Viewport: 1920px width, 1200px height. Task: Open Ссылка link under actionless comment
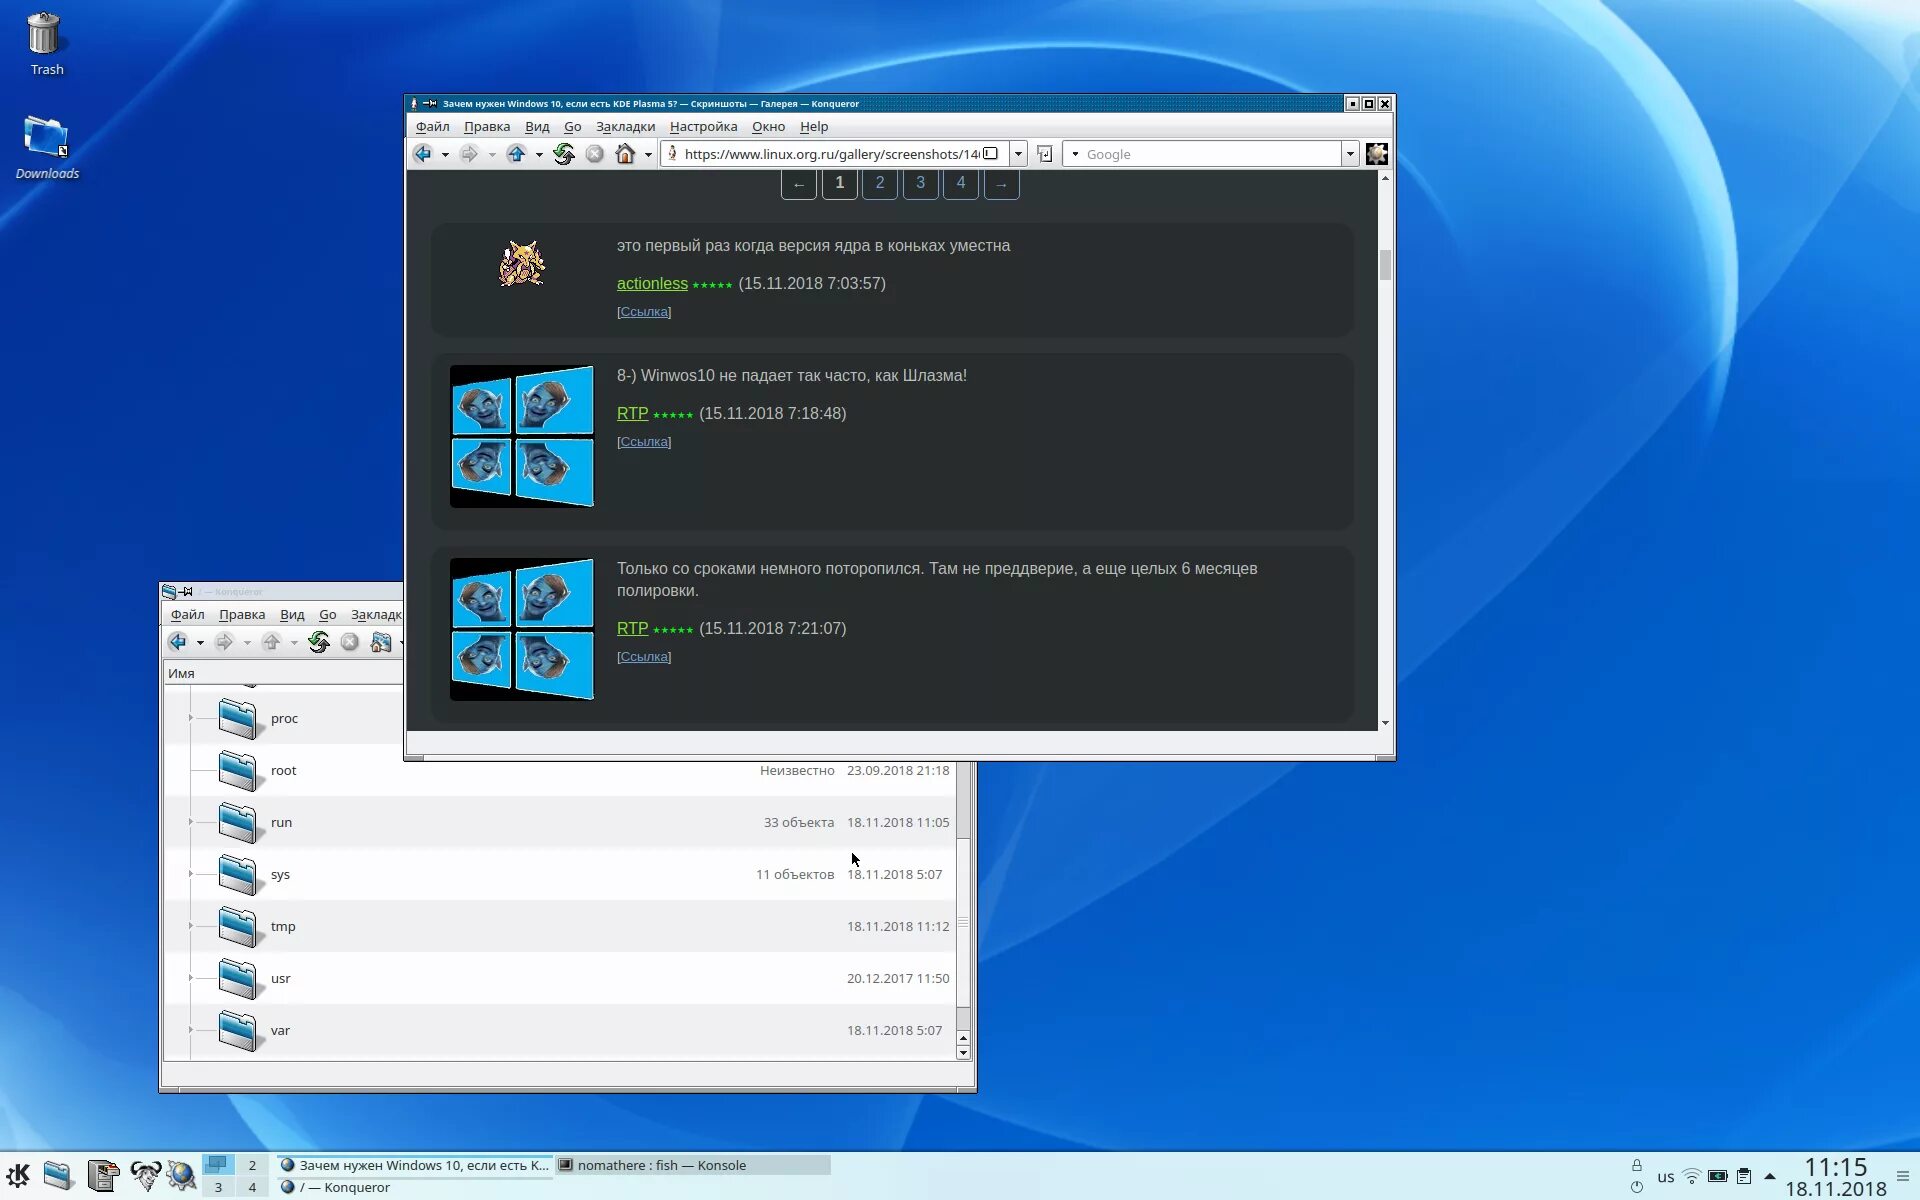pyautogui.click(x=644, y=312)
